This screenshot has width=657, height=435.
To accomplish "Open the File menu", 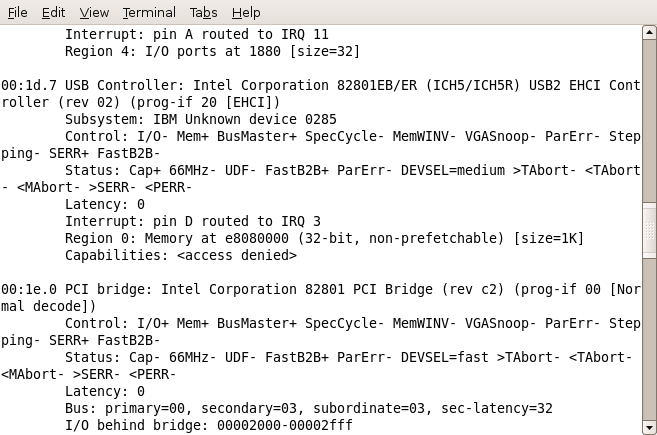I will tap(18, 13).
